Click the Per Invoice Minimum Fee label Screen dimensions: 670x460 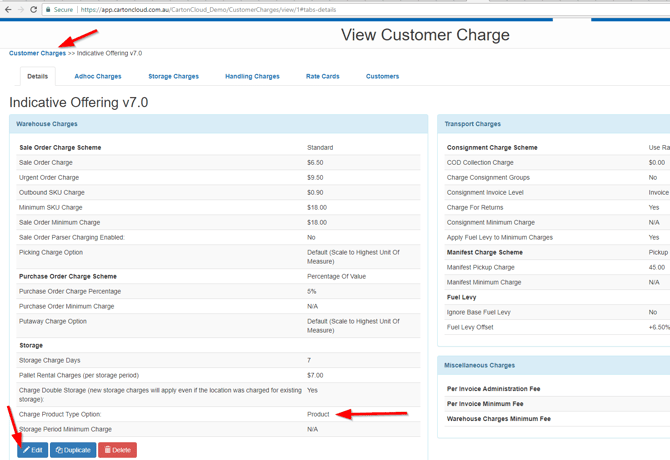tap(485, 404)
